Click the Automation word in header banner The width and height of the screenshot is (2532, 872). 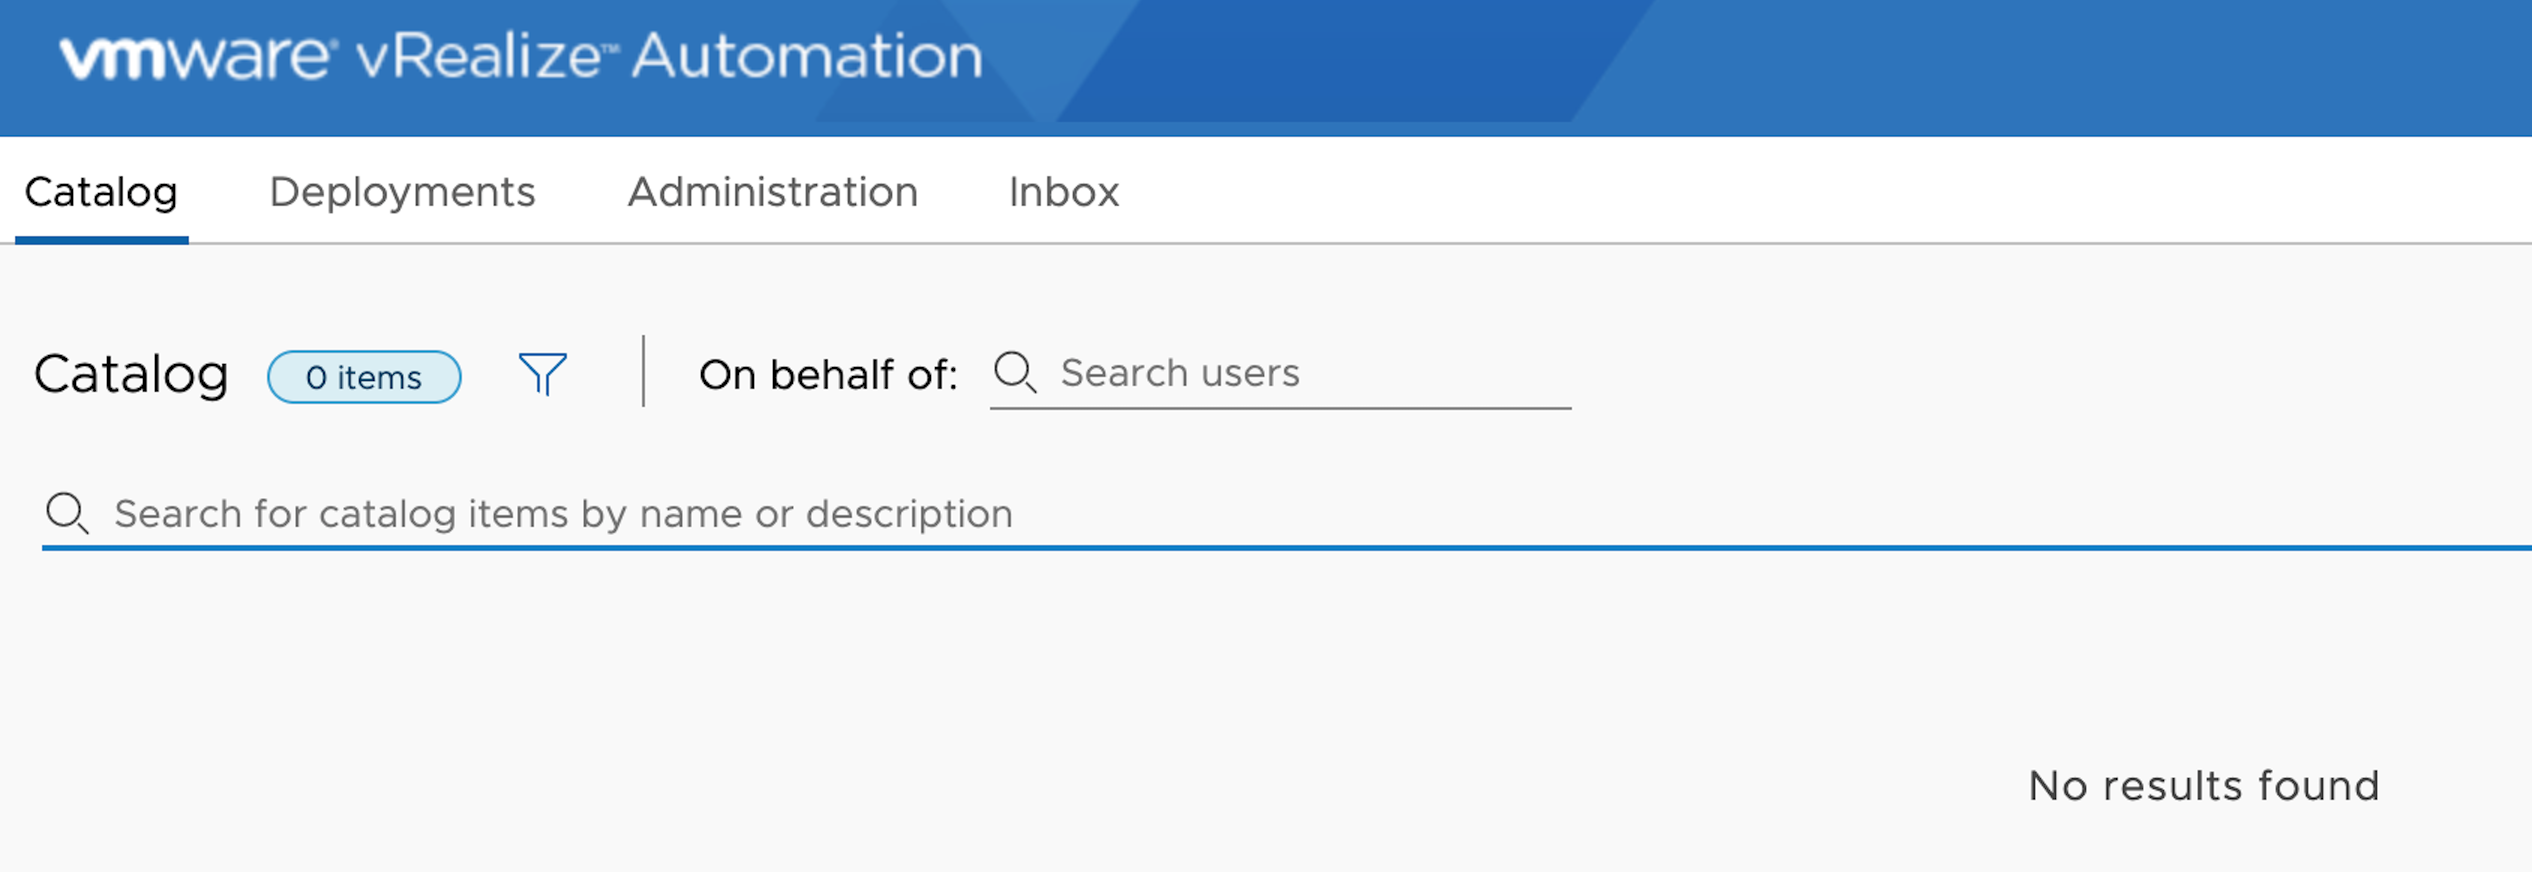pos(808,56)
